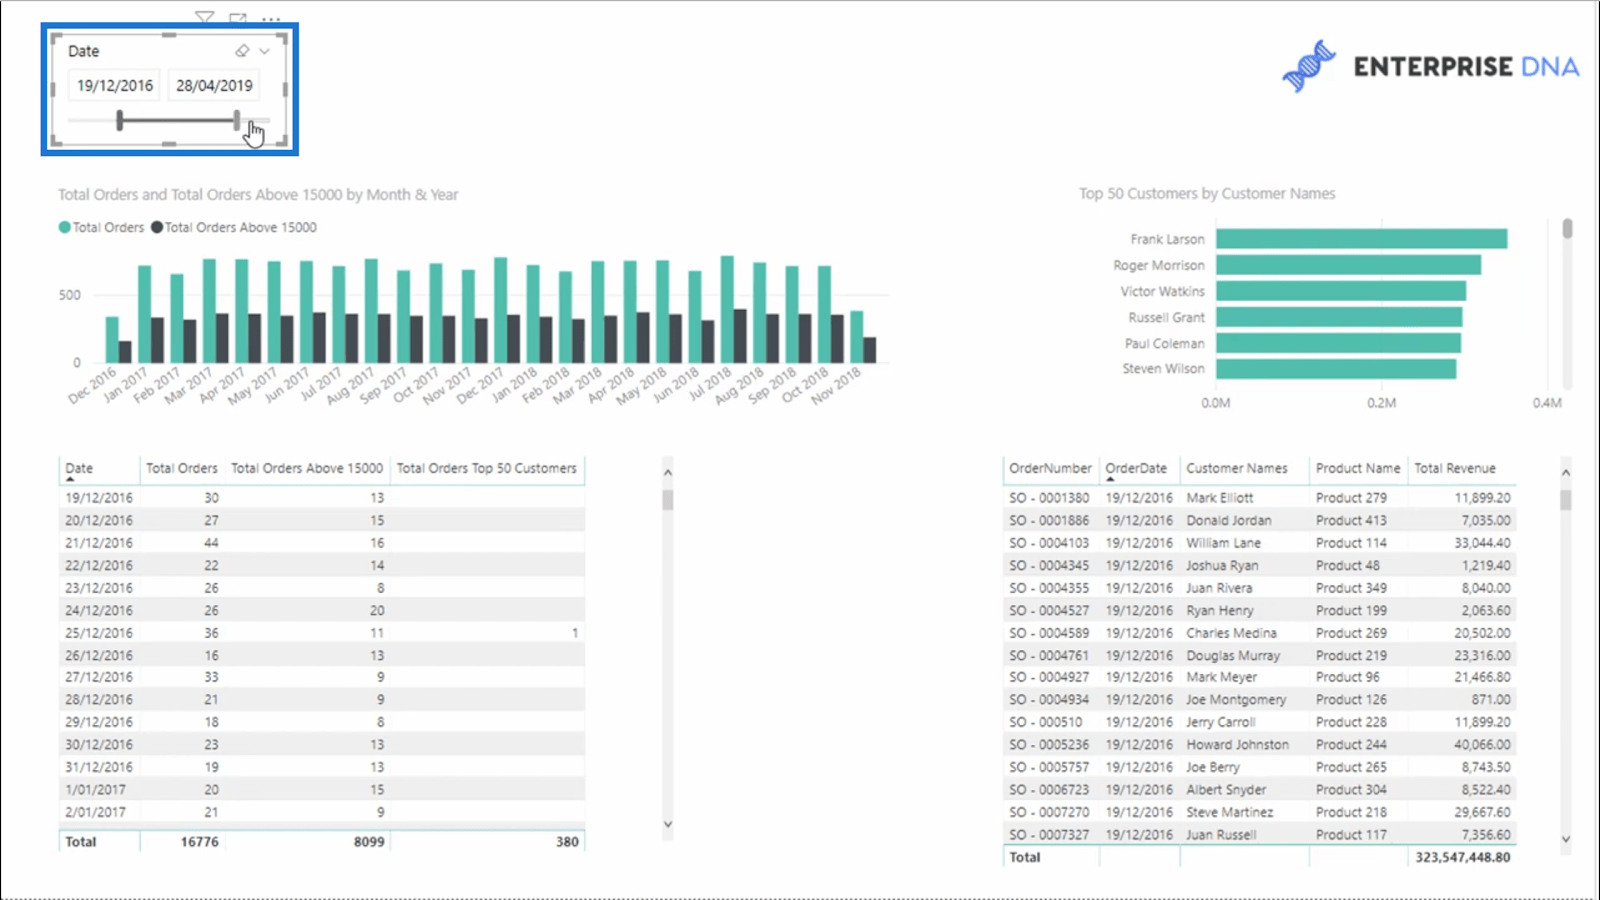The height and width of the screenshot is (900, 1600).
Task: Select the Roger Morrison bar
Action: tap(1348, 265)
